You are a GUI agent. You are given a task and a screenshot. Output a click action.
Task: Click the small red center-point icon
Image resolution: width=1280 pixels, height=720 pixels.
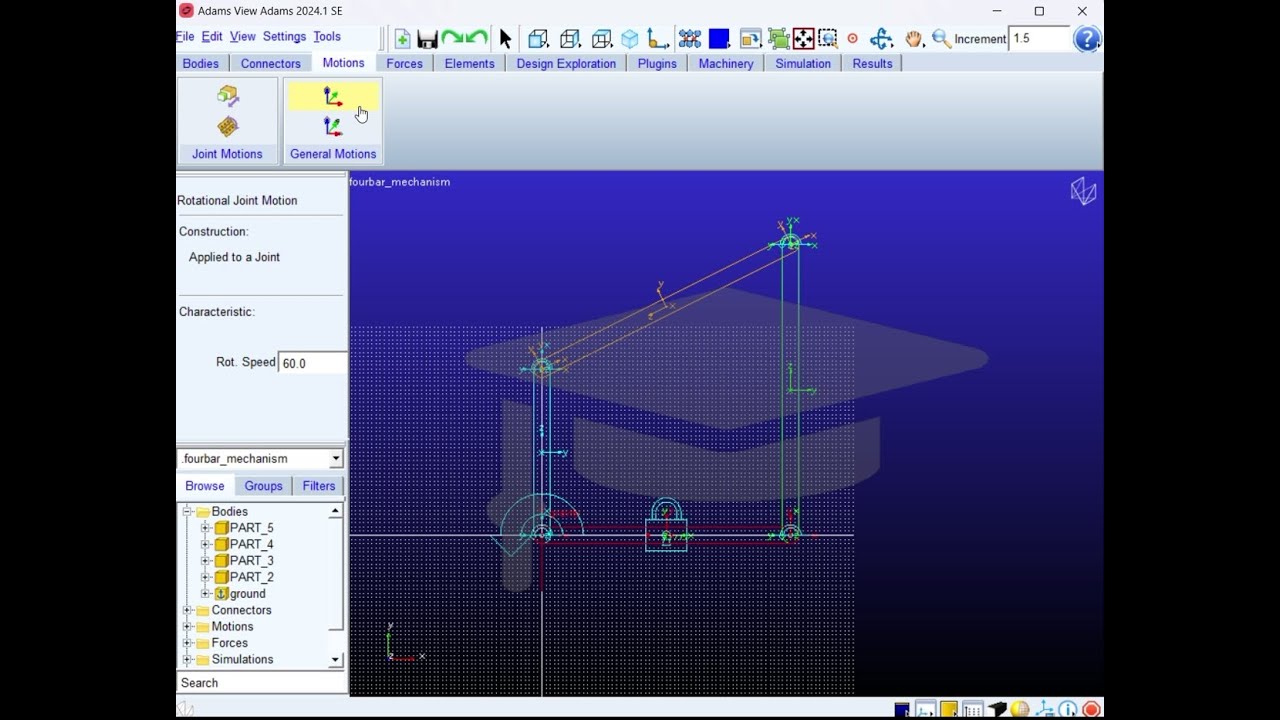853,39
